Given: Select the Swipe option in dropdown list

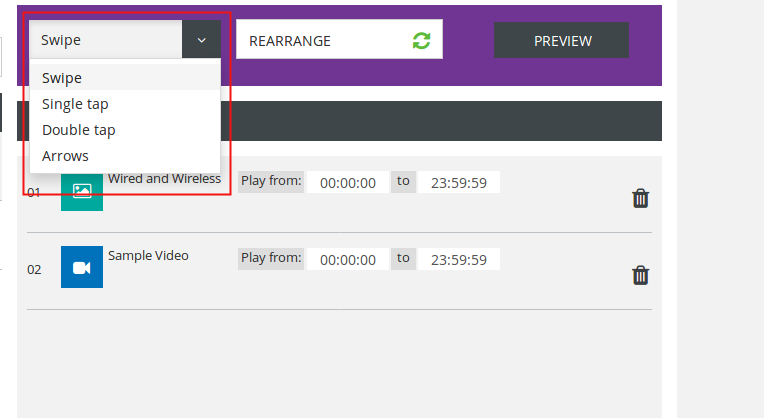Looking at the screenshot, I should click(x=125, y=78).
